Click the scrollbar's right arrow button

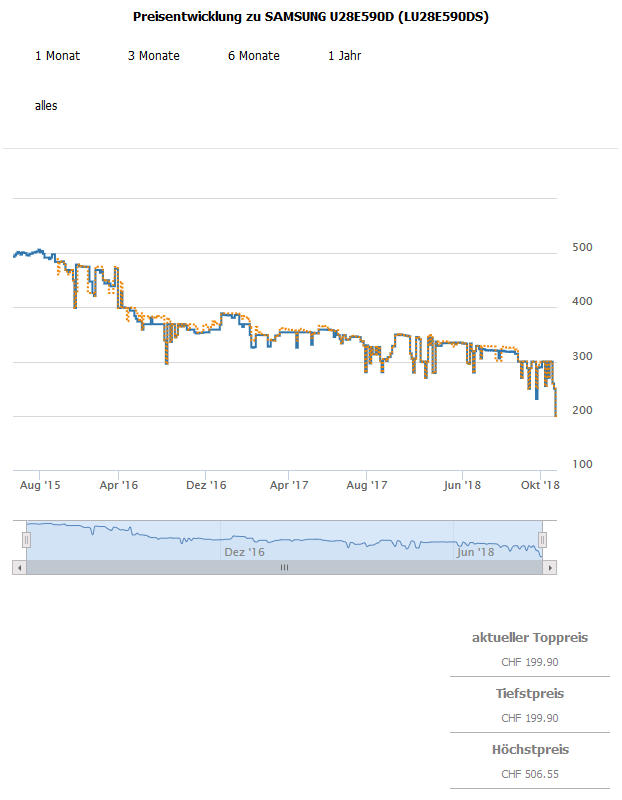(549, 567)
